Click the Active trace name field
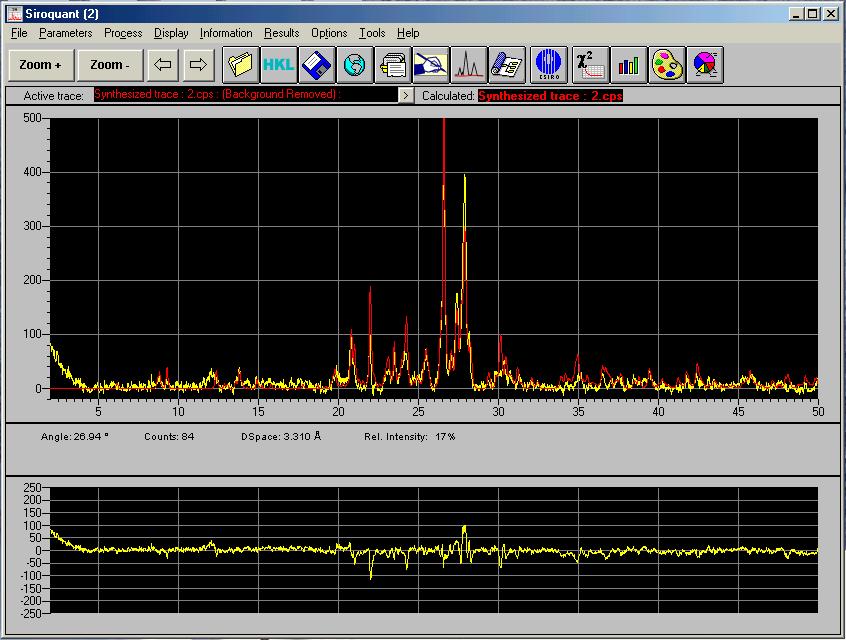This screenshot has height=640, width=846. coord(244,95)
